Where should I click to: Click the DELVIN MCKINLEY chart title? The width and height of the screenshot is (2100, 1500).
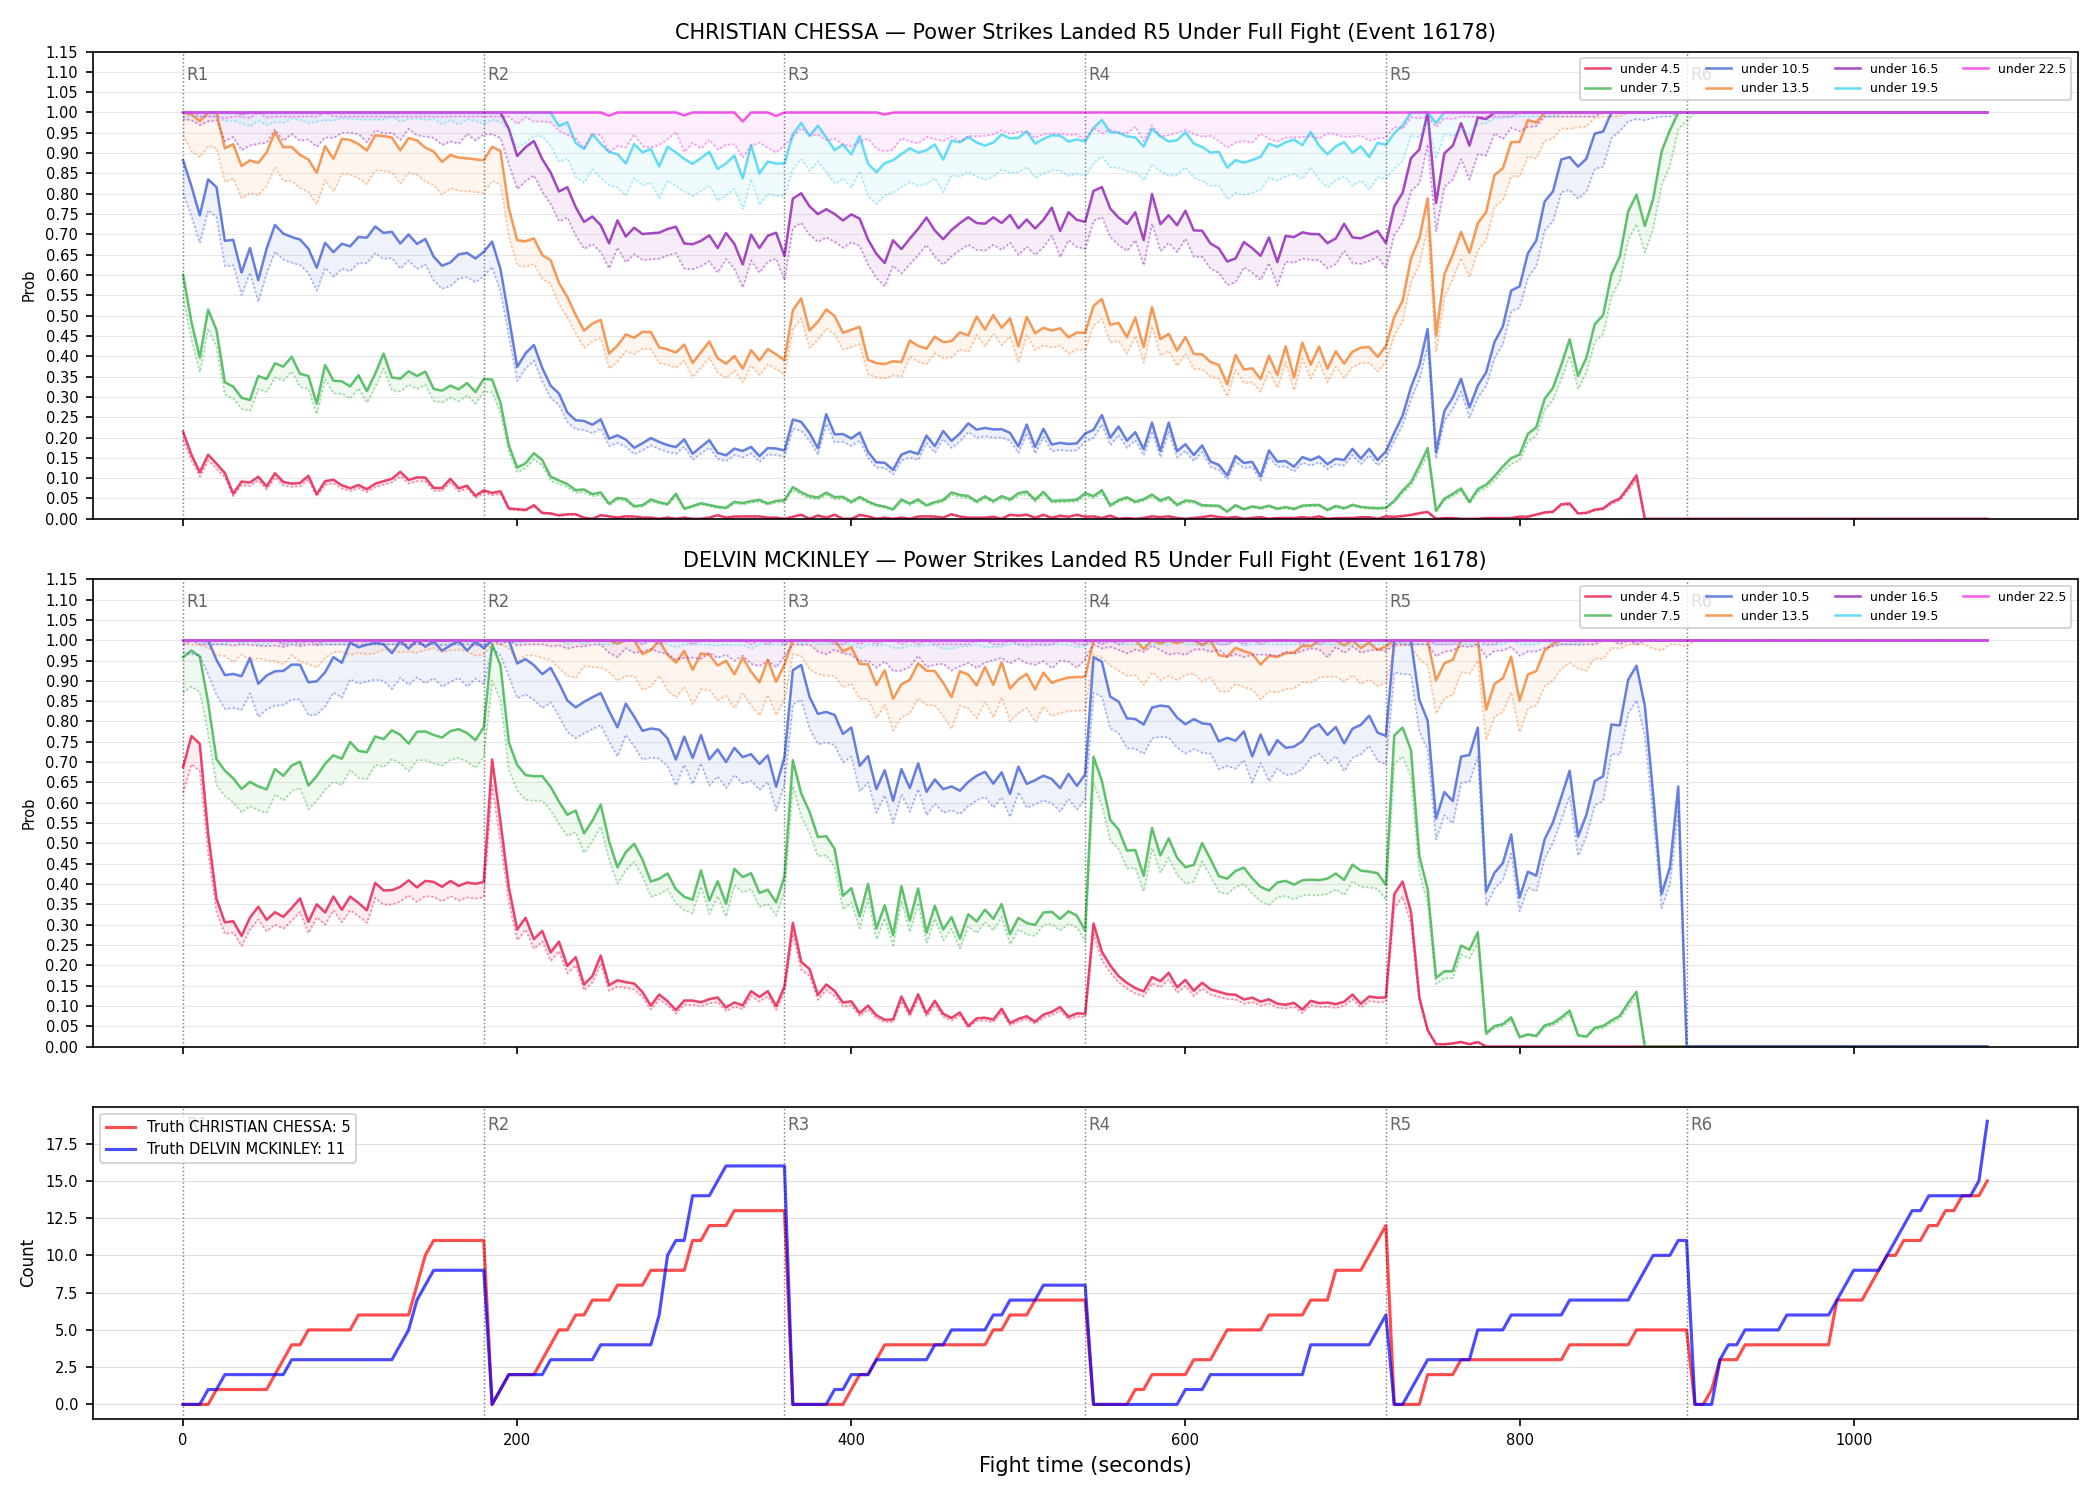pyautogui.click(x=1085, y=560)
